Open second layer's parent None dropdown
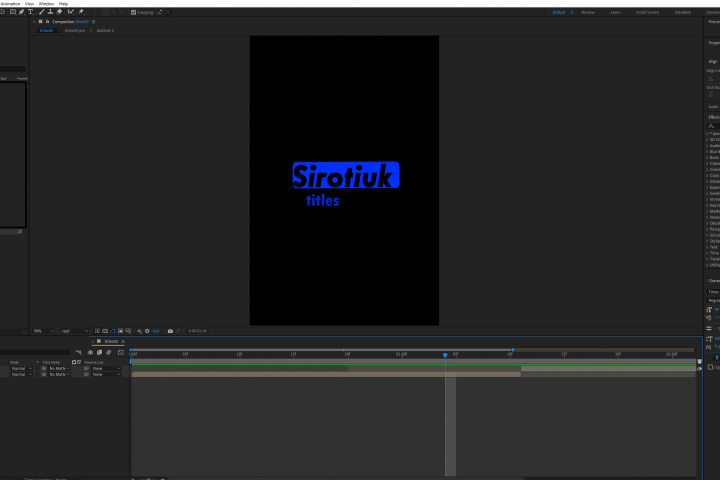 pos(106,374)
